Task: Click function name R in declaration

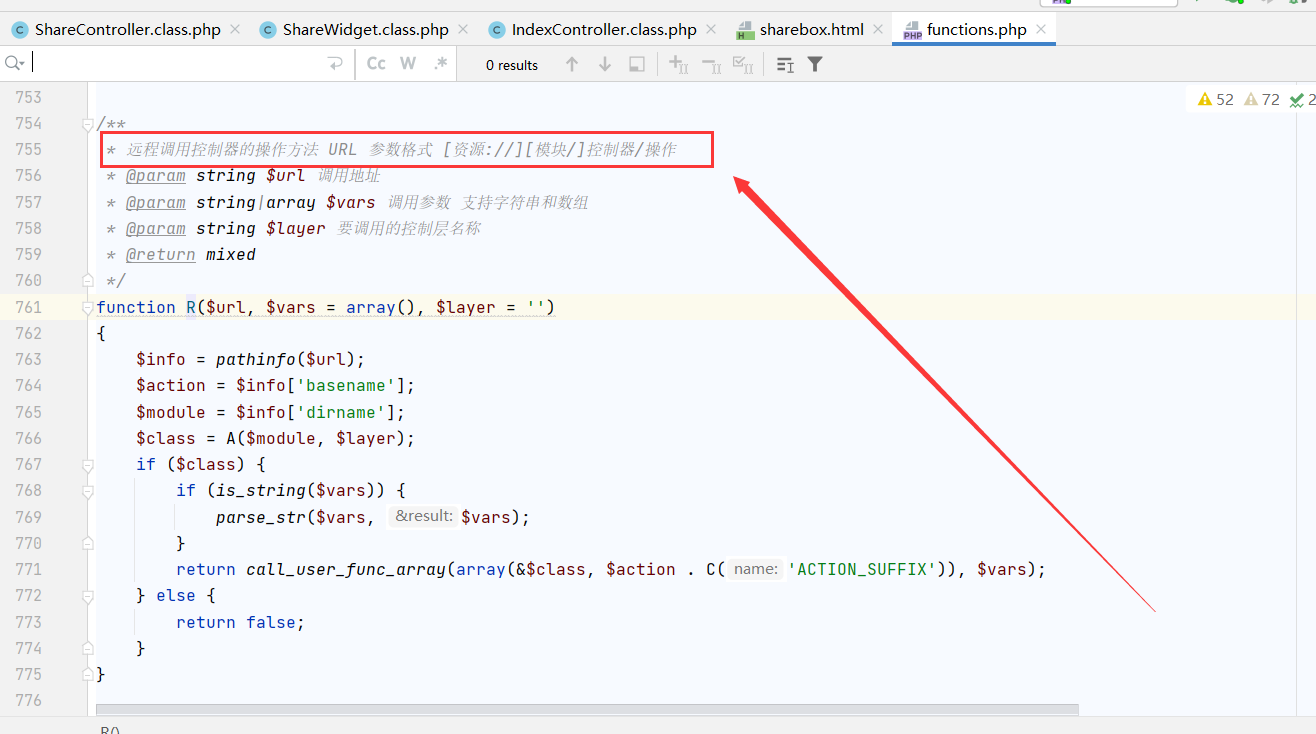Action: tap(191, 307)
